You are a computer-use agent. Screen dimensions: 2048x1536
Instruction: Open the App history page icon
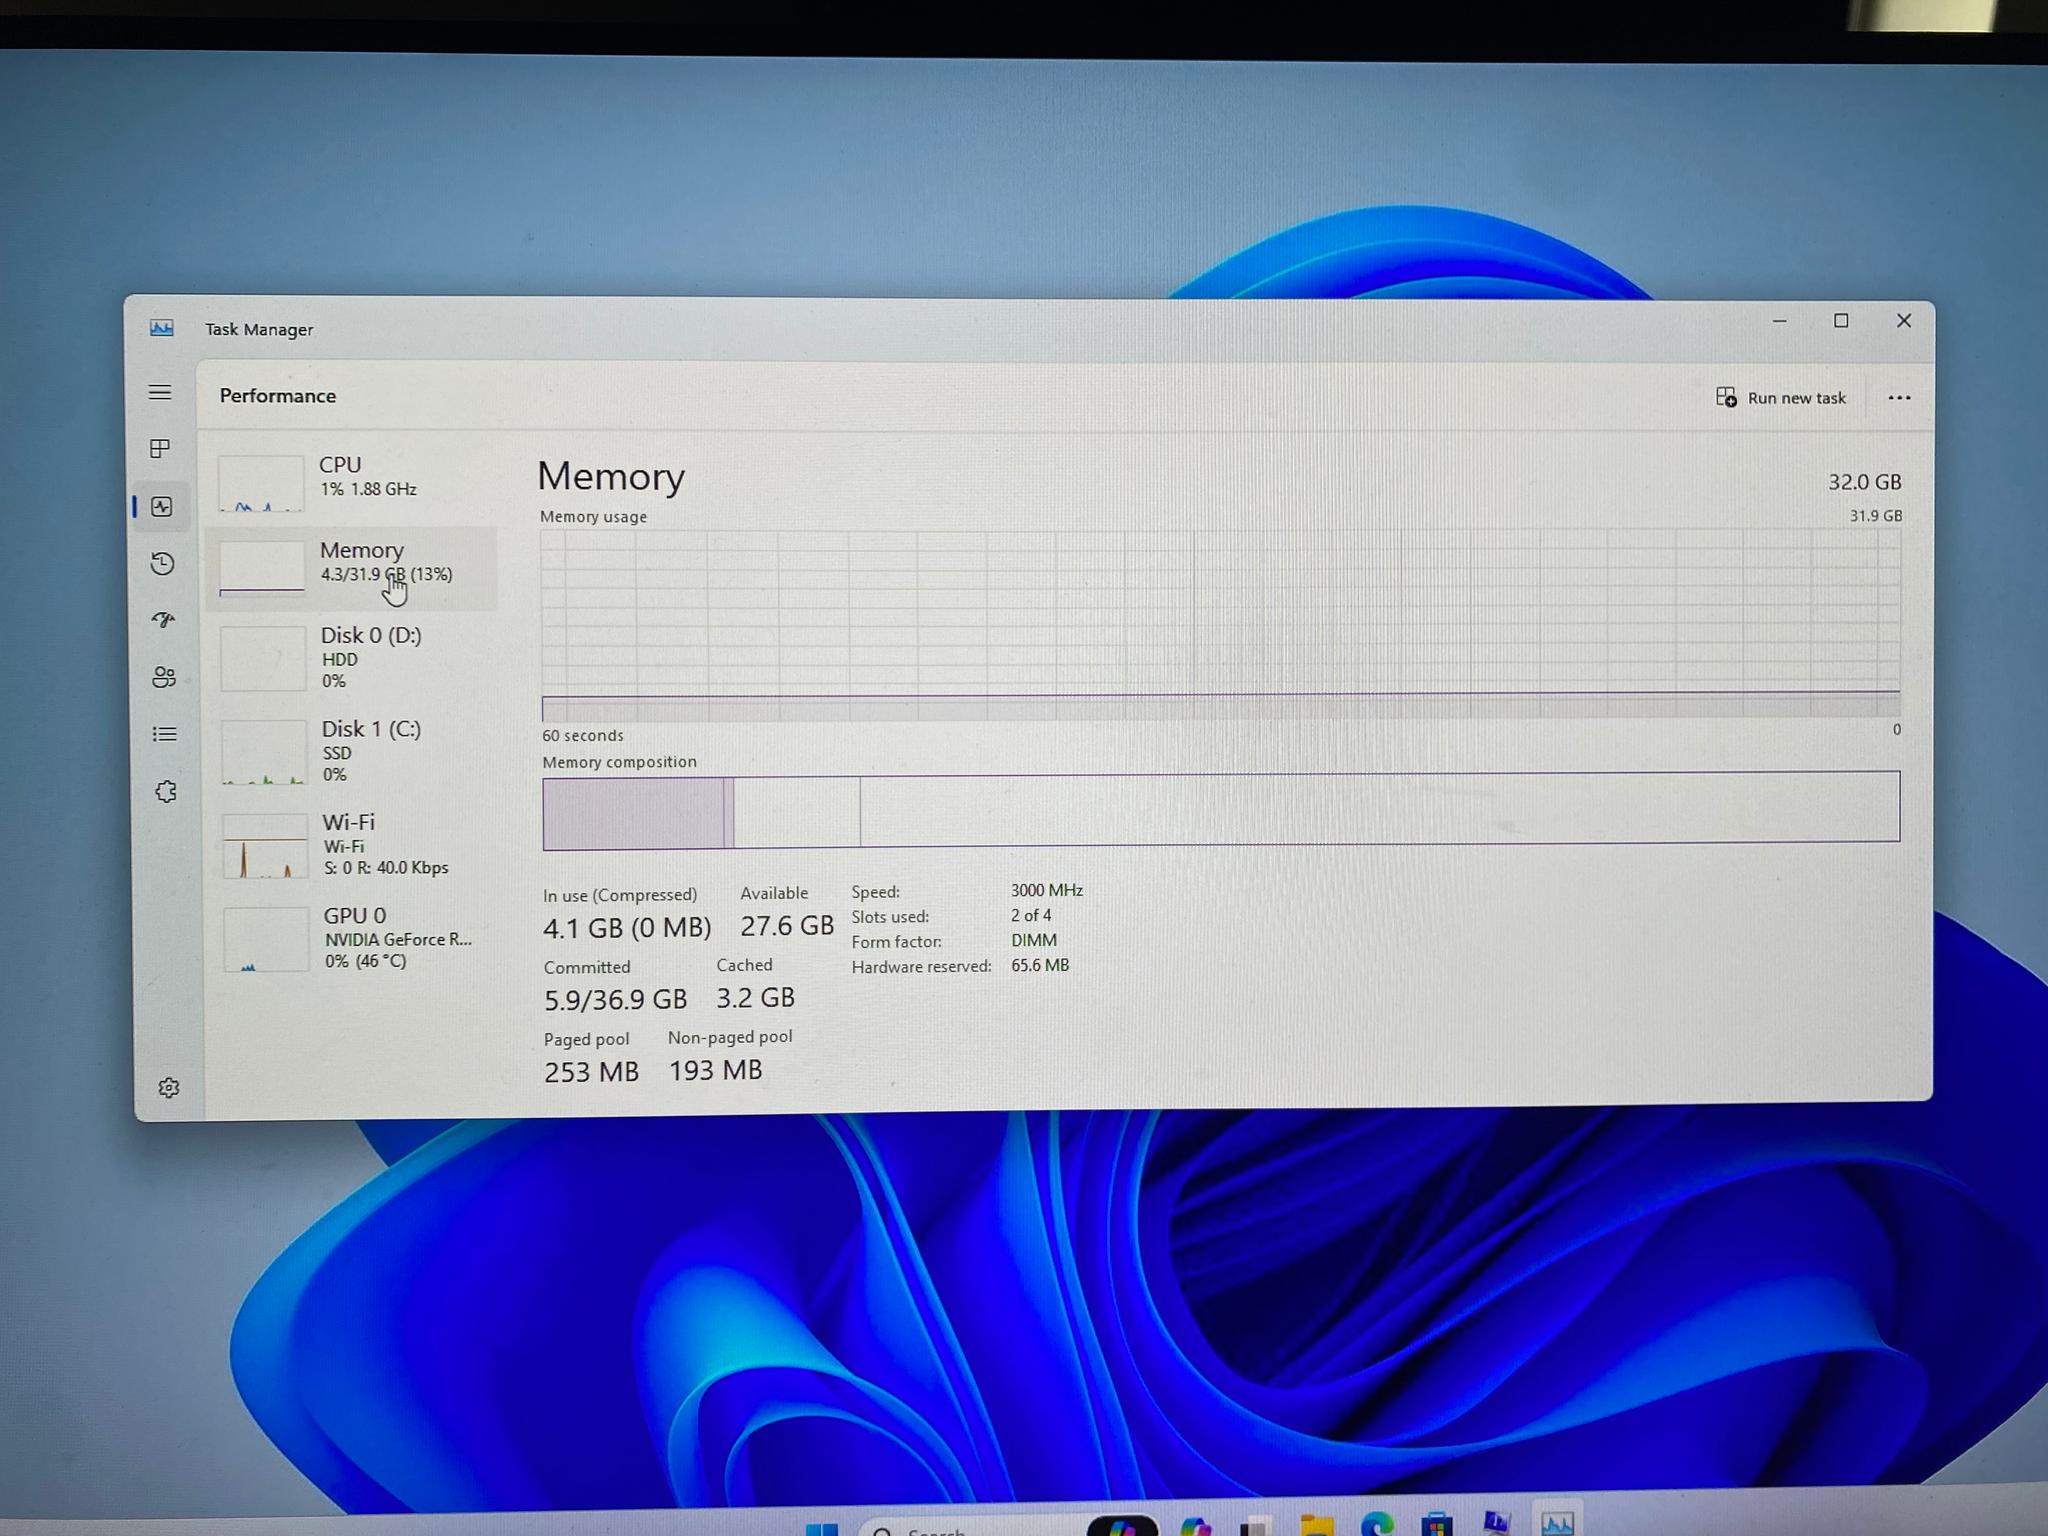[163, 564]
